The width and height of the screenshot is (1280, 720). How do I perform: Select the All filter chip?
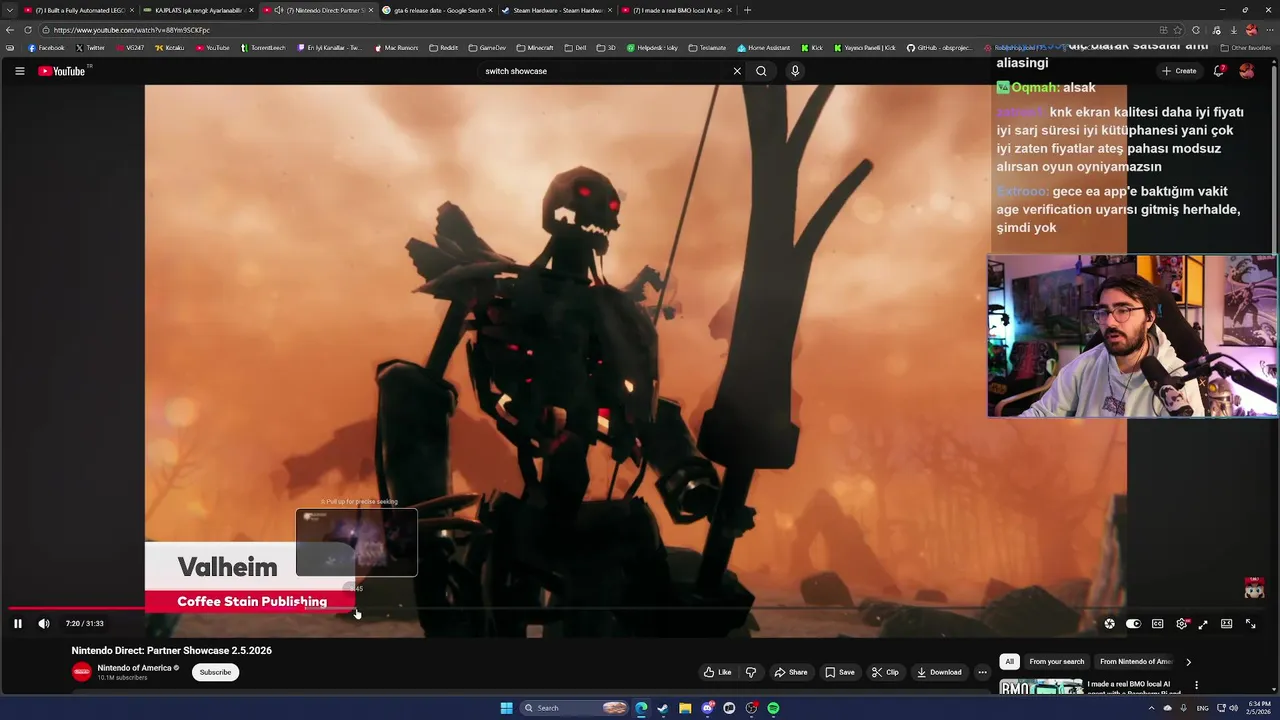click(x=1009, y=661)
